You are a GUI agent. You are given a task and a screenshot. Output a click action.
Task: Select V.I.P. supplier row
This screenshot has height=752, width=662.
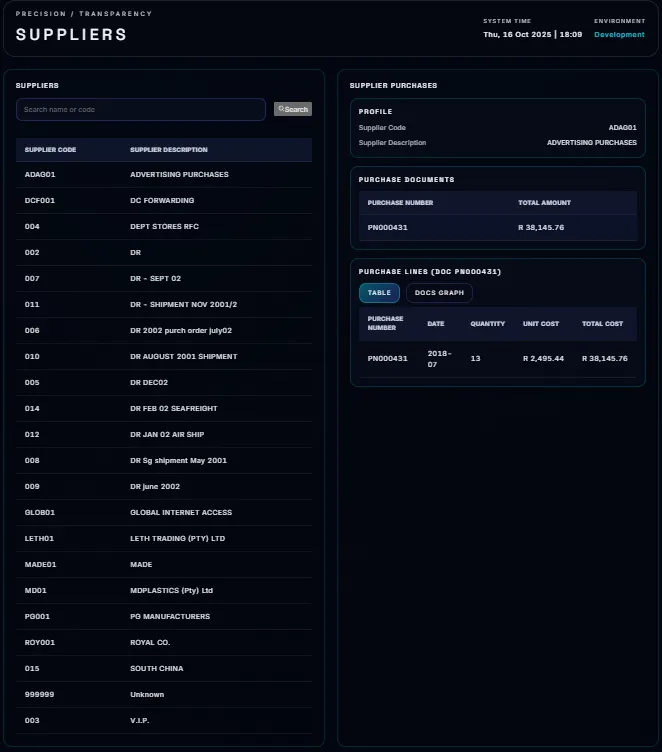pos(164,720)
